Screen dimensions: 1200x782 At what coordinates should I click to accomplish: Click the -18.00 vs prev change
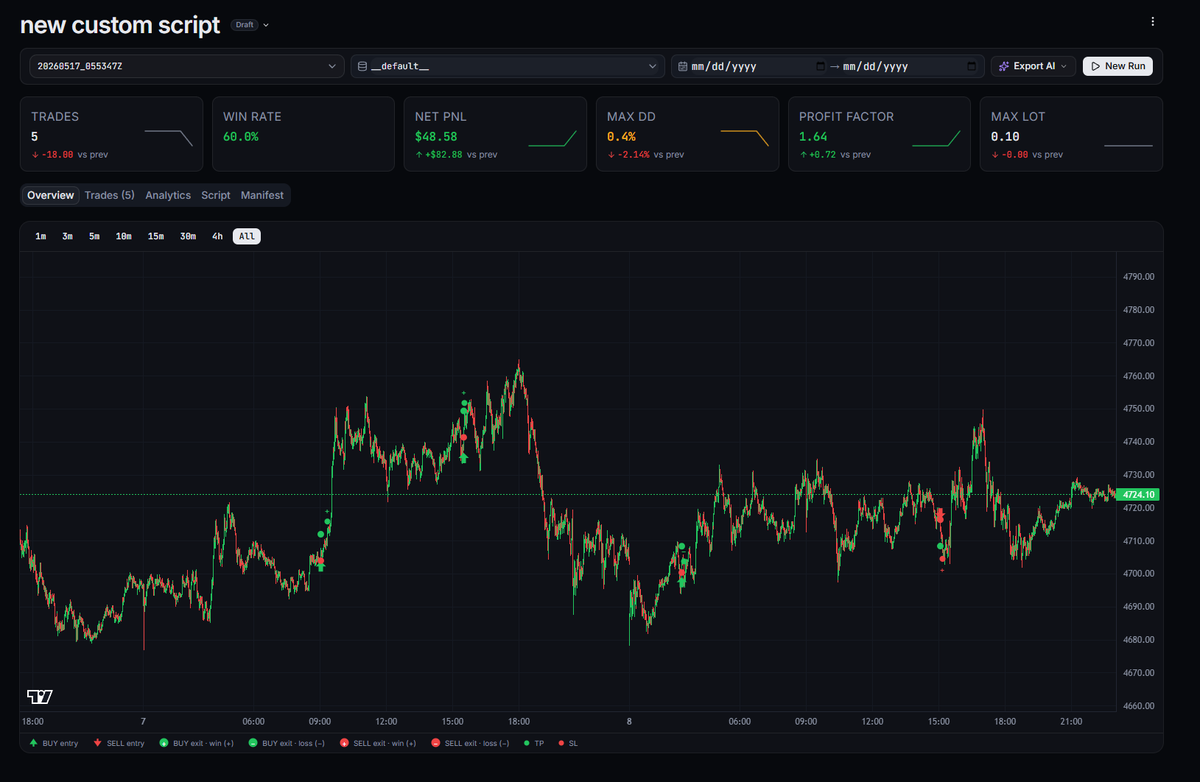click(69, 155)
